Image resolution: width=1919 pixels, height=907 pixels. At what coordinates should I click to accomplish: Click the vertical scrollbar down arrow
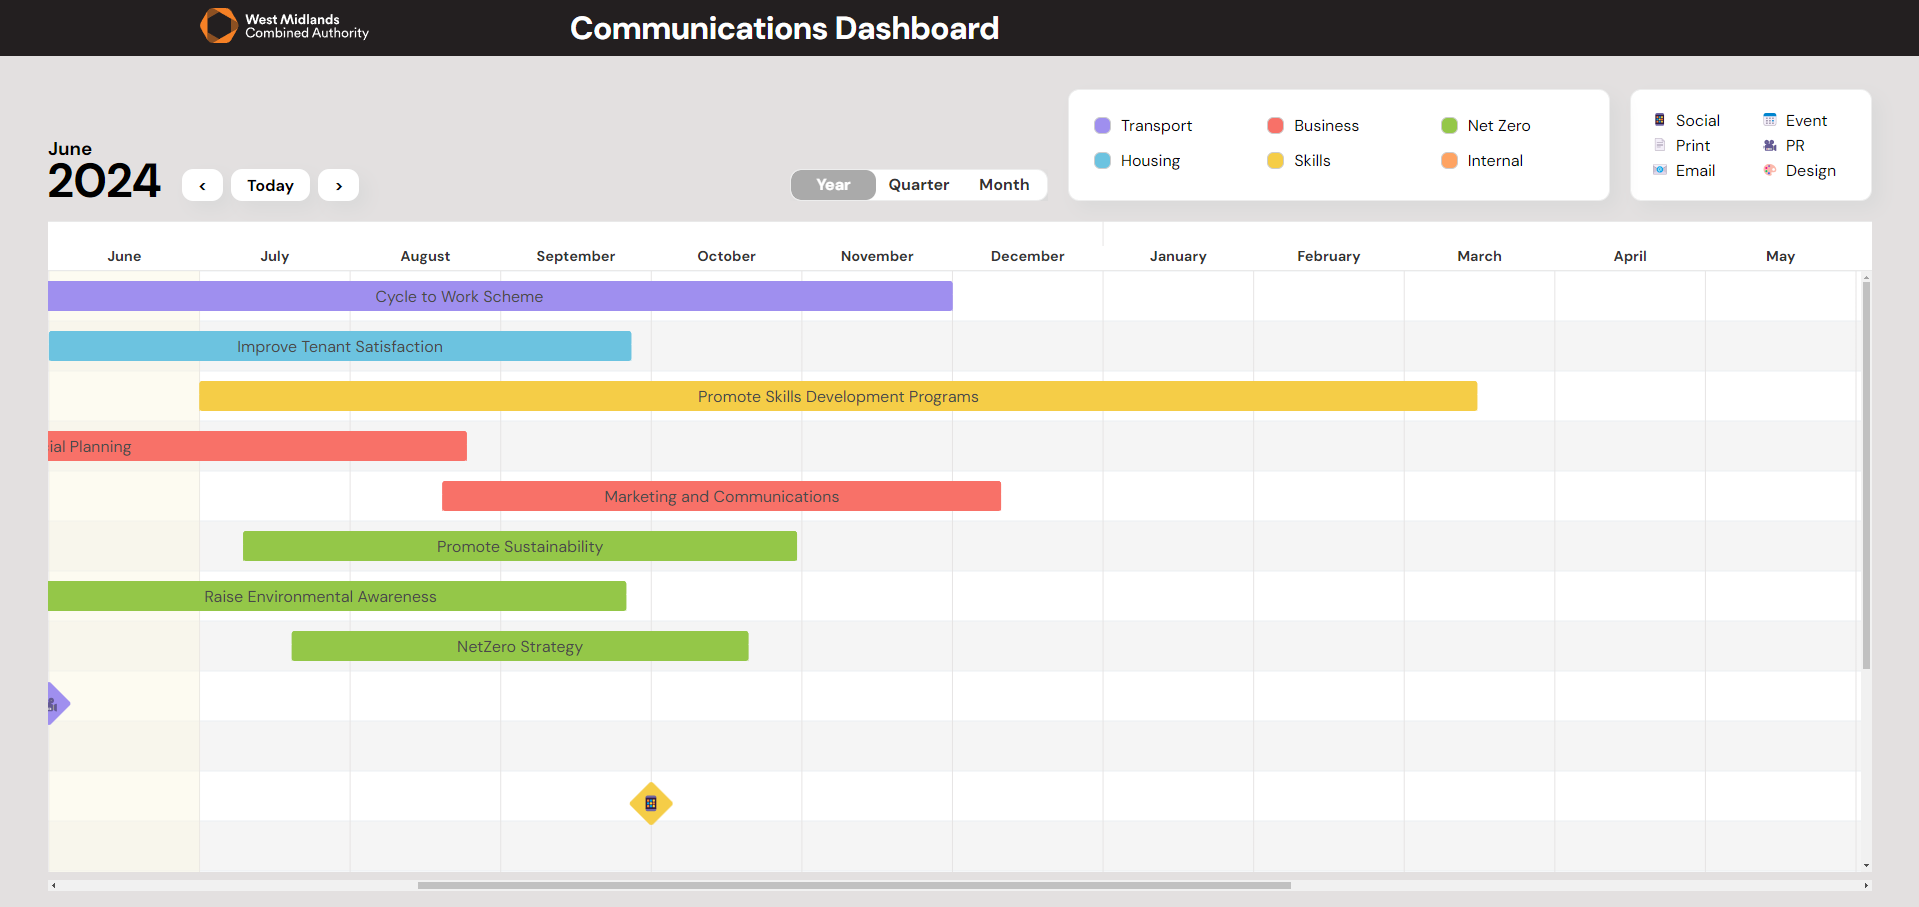pos(1866,866)
